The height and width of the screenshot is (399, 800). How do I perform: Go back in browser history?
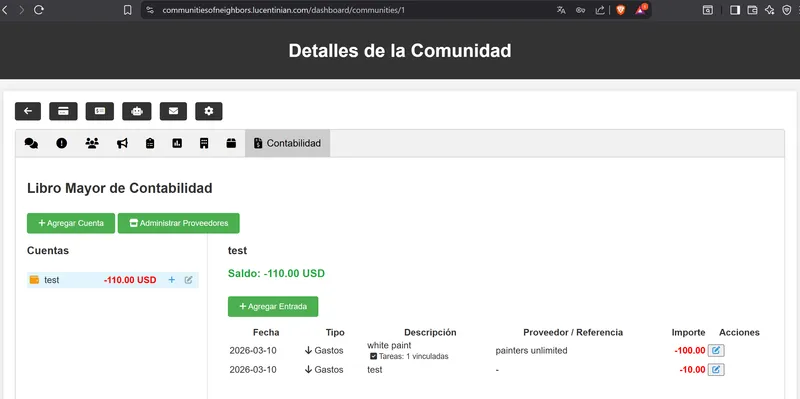coord(4,10)
